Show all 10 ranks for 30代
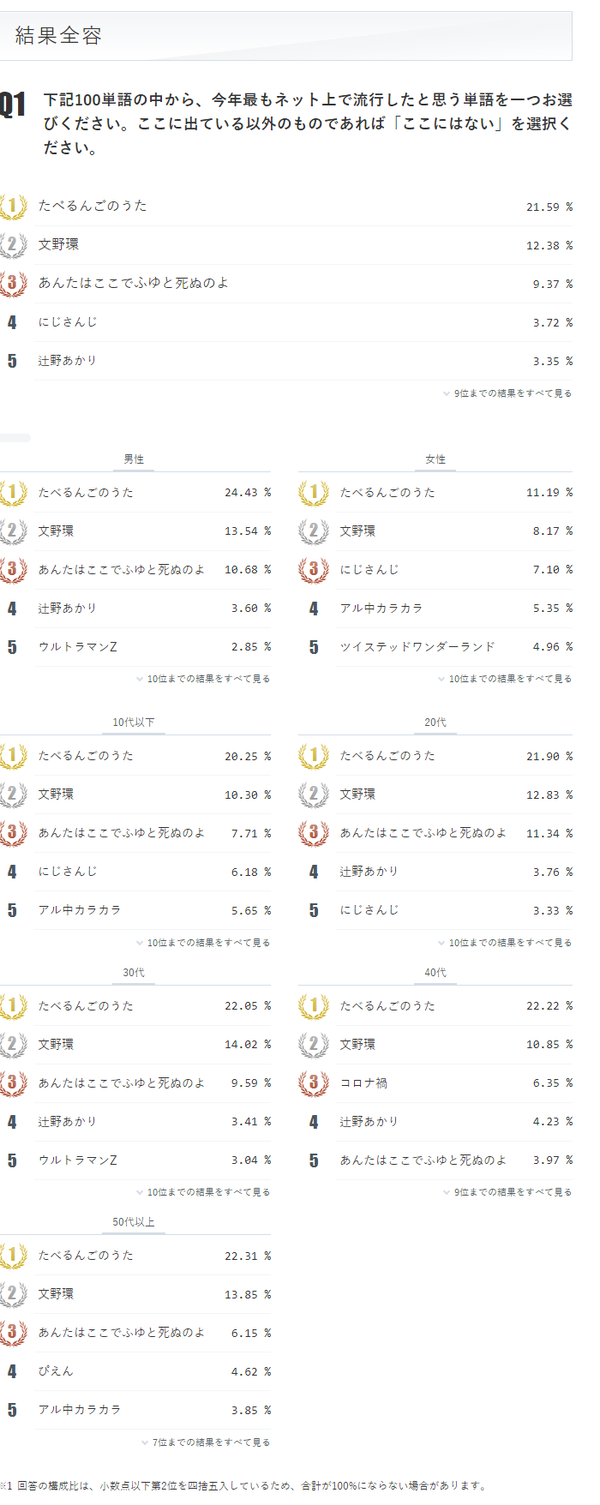The height and width of the screenshot is (1505, 600). pos(203,1193)
